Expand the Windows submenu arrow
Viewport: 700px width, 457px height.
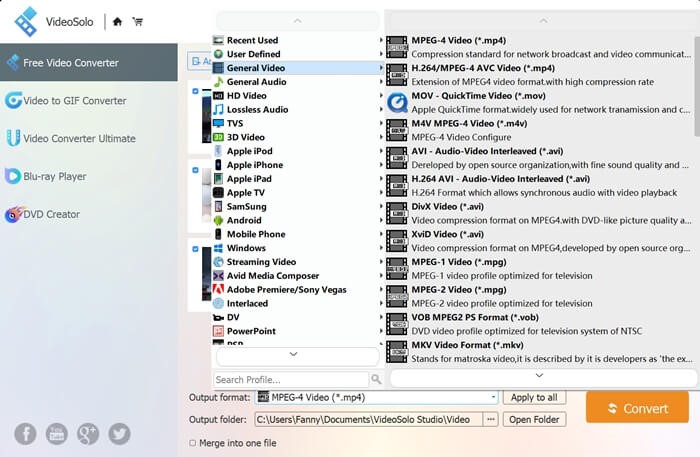[381, 248]
